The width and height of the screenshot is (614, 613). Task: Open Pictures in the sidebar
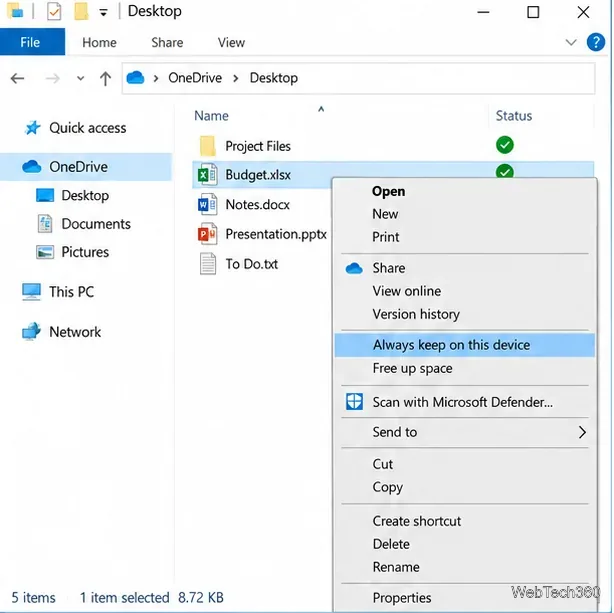tap(85, 252)
